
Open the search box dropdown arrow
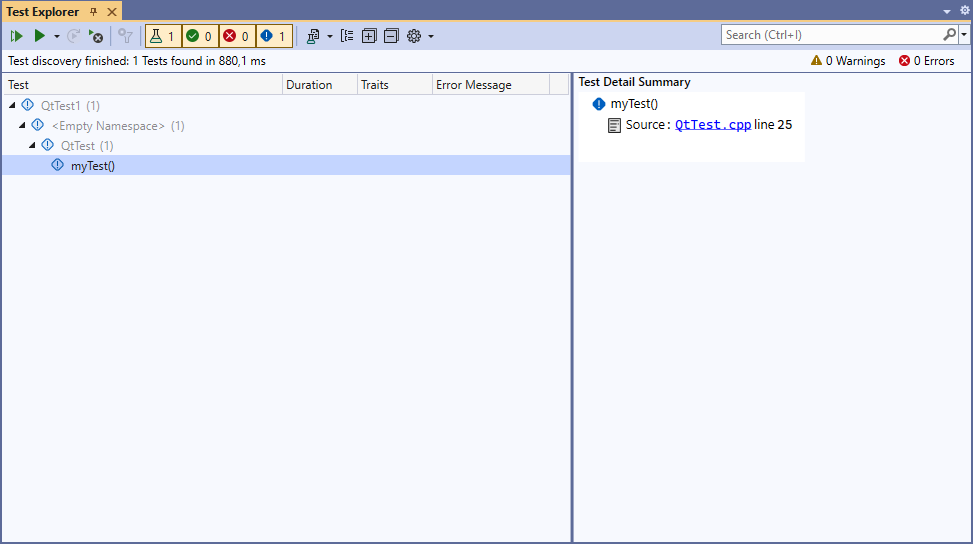(x=964, y=35)
